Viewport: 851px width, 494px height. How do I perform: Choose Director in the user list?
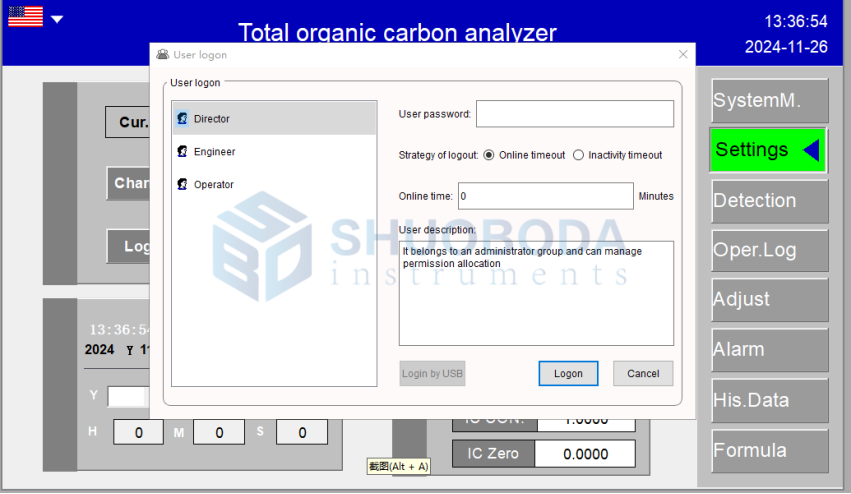(274, 118)
